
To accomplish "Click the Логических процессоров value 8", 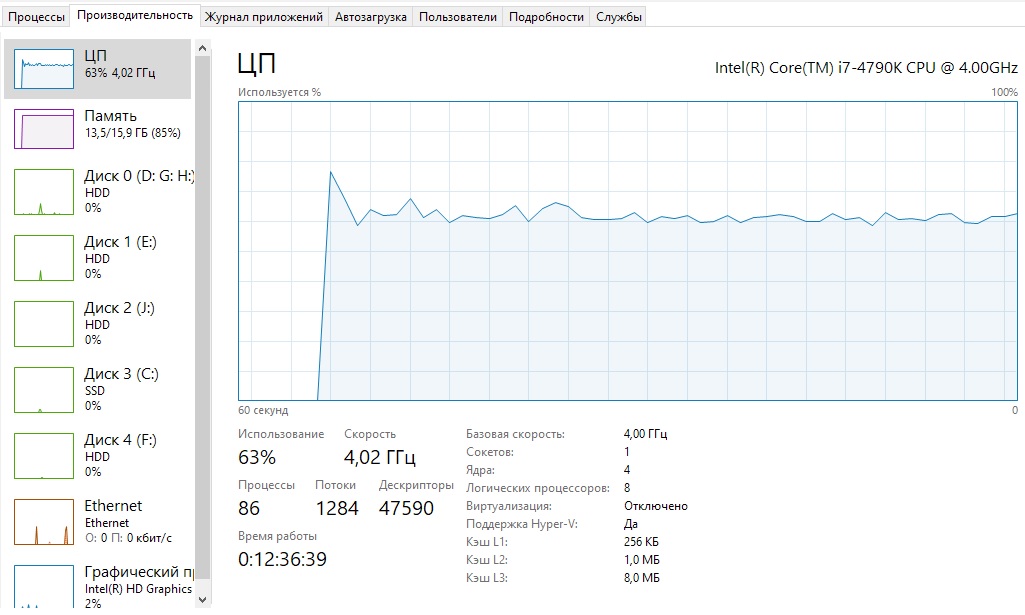I will tap(627, 488).
